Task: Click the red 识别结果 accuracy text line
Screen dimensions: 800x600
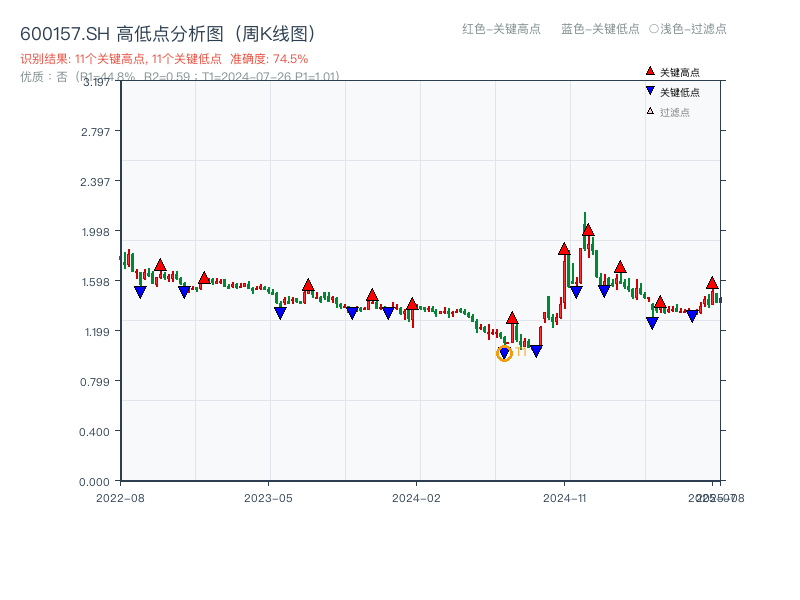Action: [164, 59]
